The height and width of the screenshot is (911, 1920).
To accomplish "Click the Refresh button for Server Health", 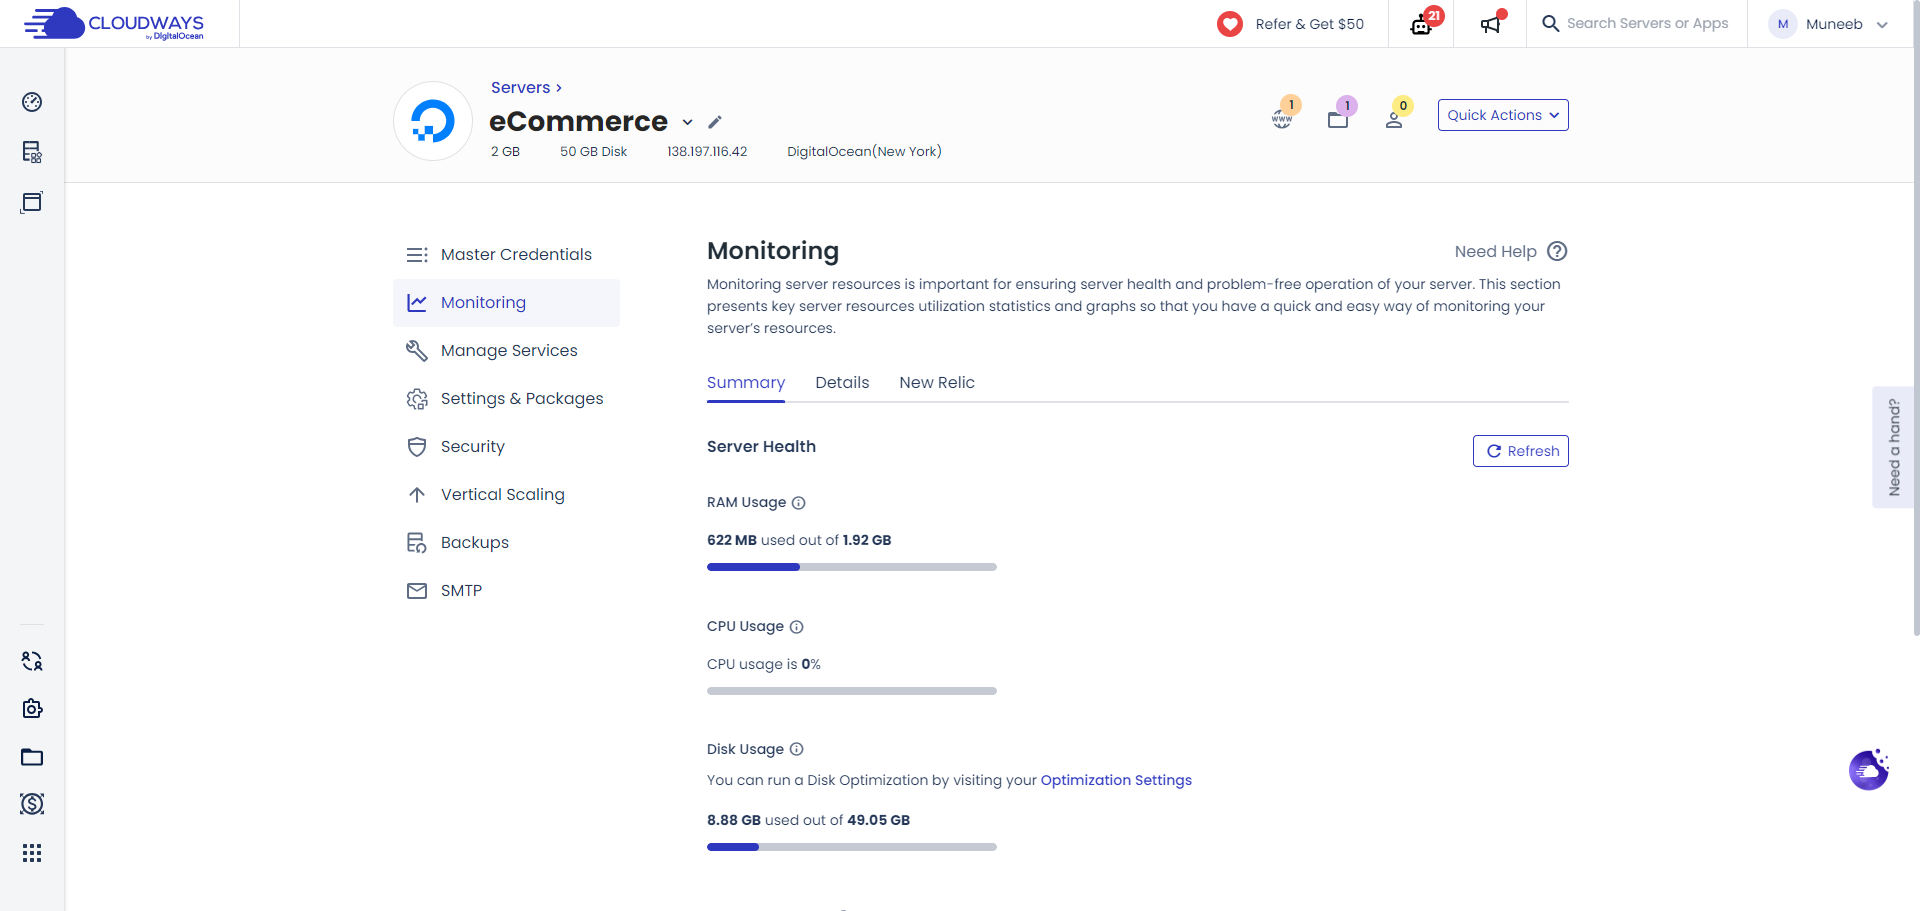I will (x=1520, y=450).
